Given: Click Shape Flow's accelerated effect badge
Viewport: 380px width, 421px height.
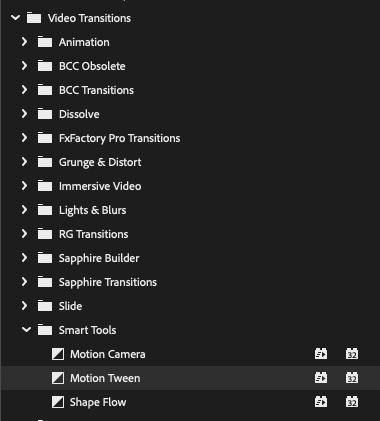Looking at the screenshot, I should point(321,402).
